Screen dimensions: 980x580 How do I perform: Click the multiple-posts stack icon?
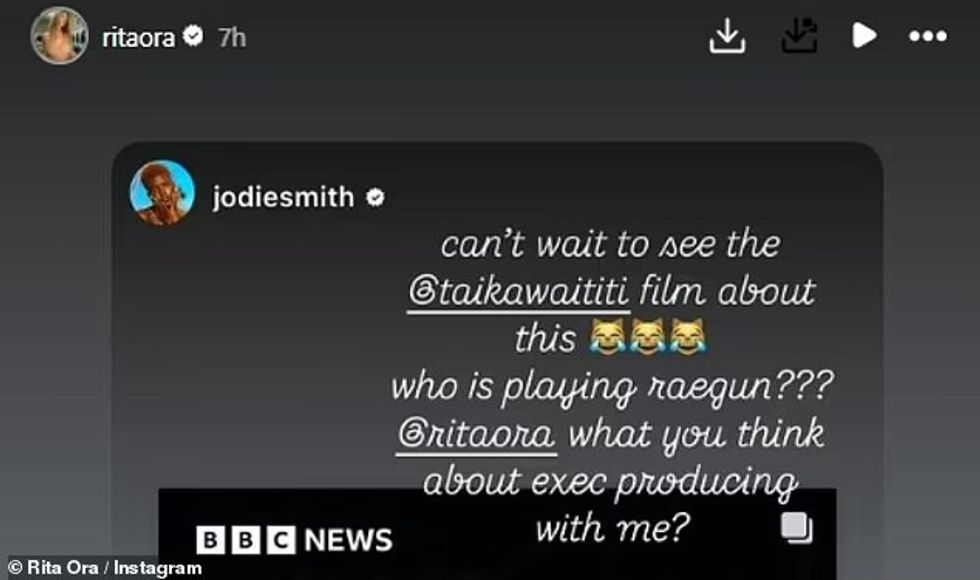coord(797,528)
